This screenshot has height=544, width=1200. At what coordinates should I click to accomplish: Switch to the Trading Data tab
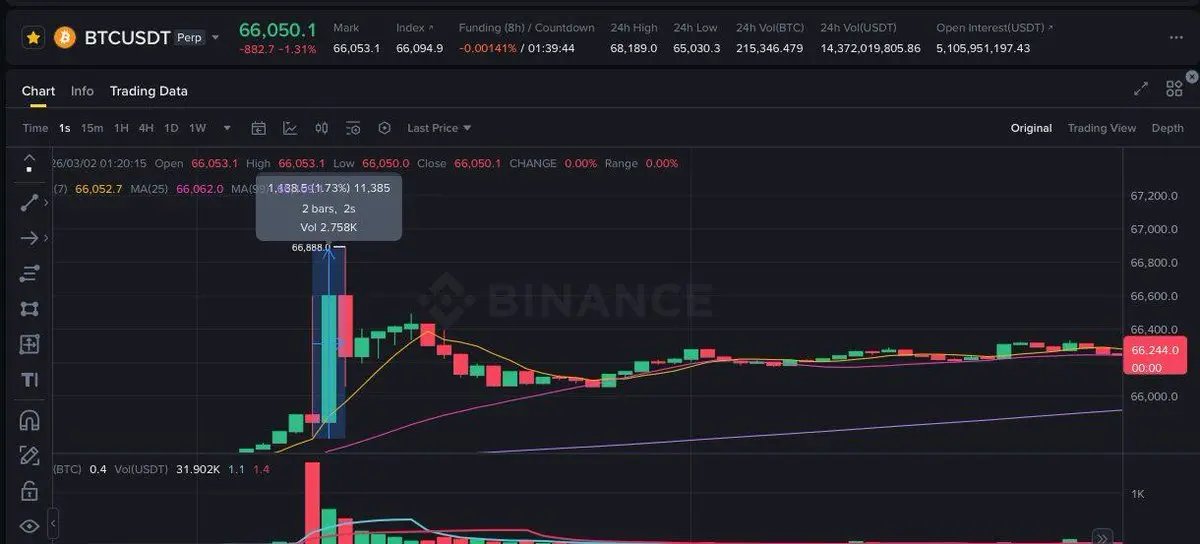[148, 91]
